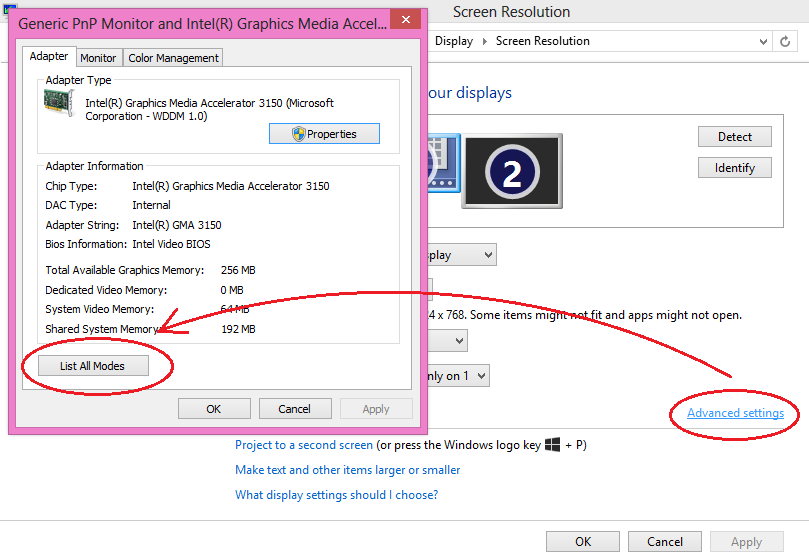Select the monitor 2 display thumbnail
The height and width of the screenshot is (557, 809).
coord(511,173)
